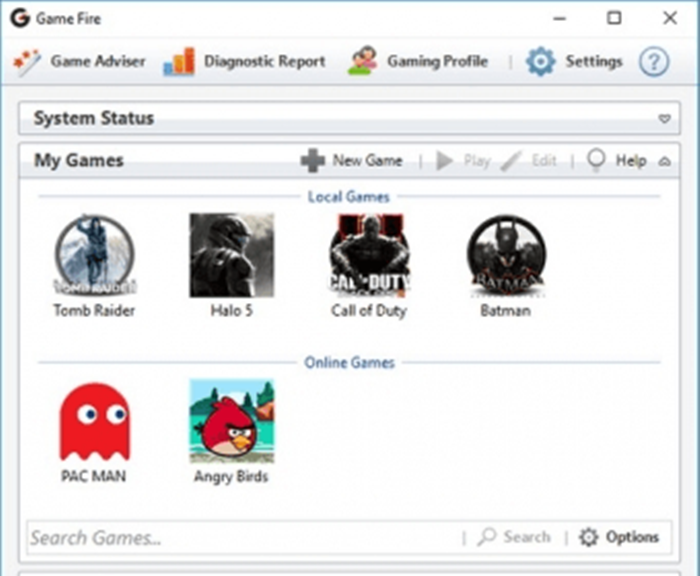The image size is (700, 576).
Task: Open the Options menu next to search
Action: [x=620, y=537]
